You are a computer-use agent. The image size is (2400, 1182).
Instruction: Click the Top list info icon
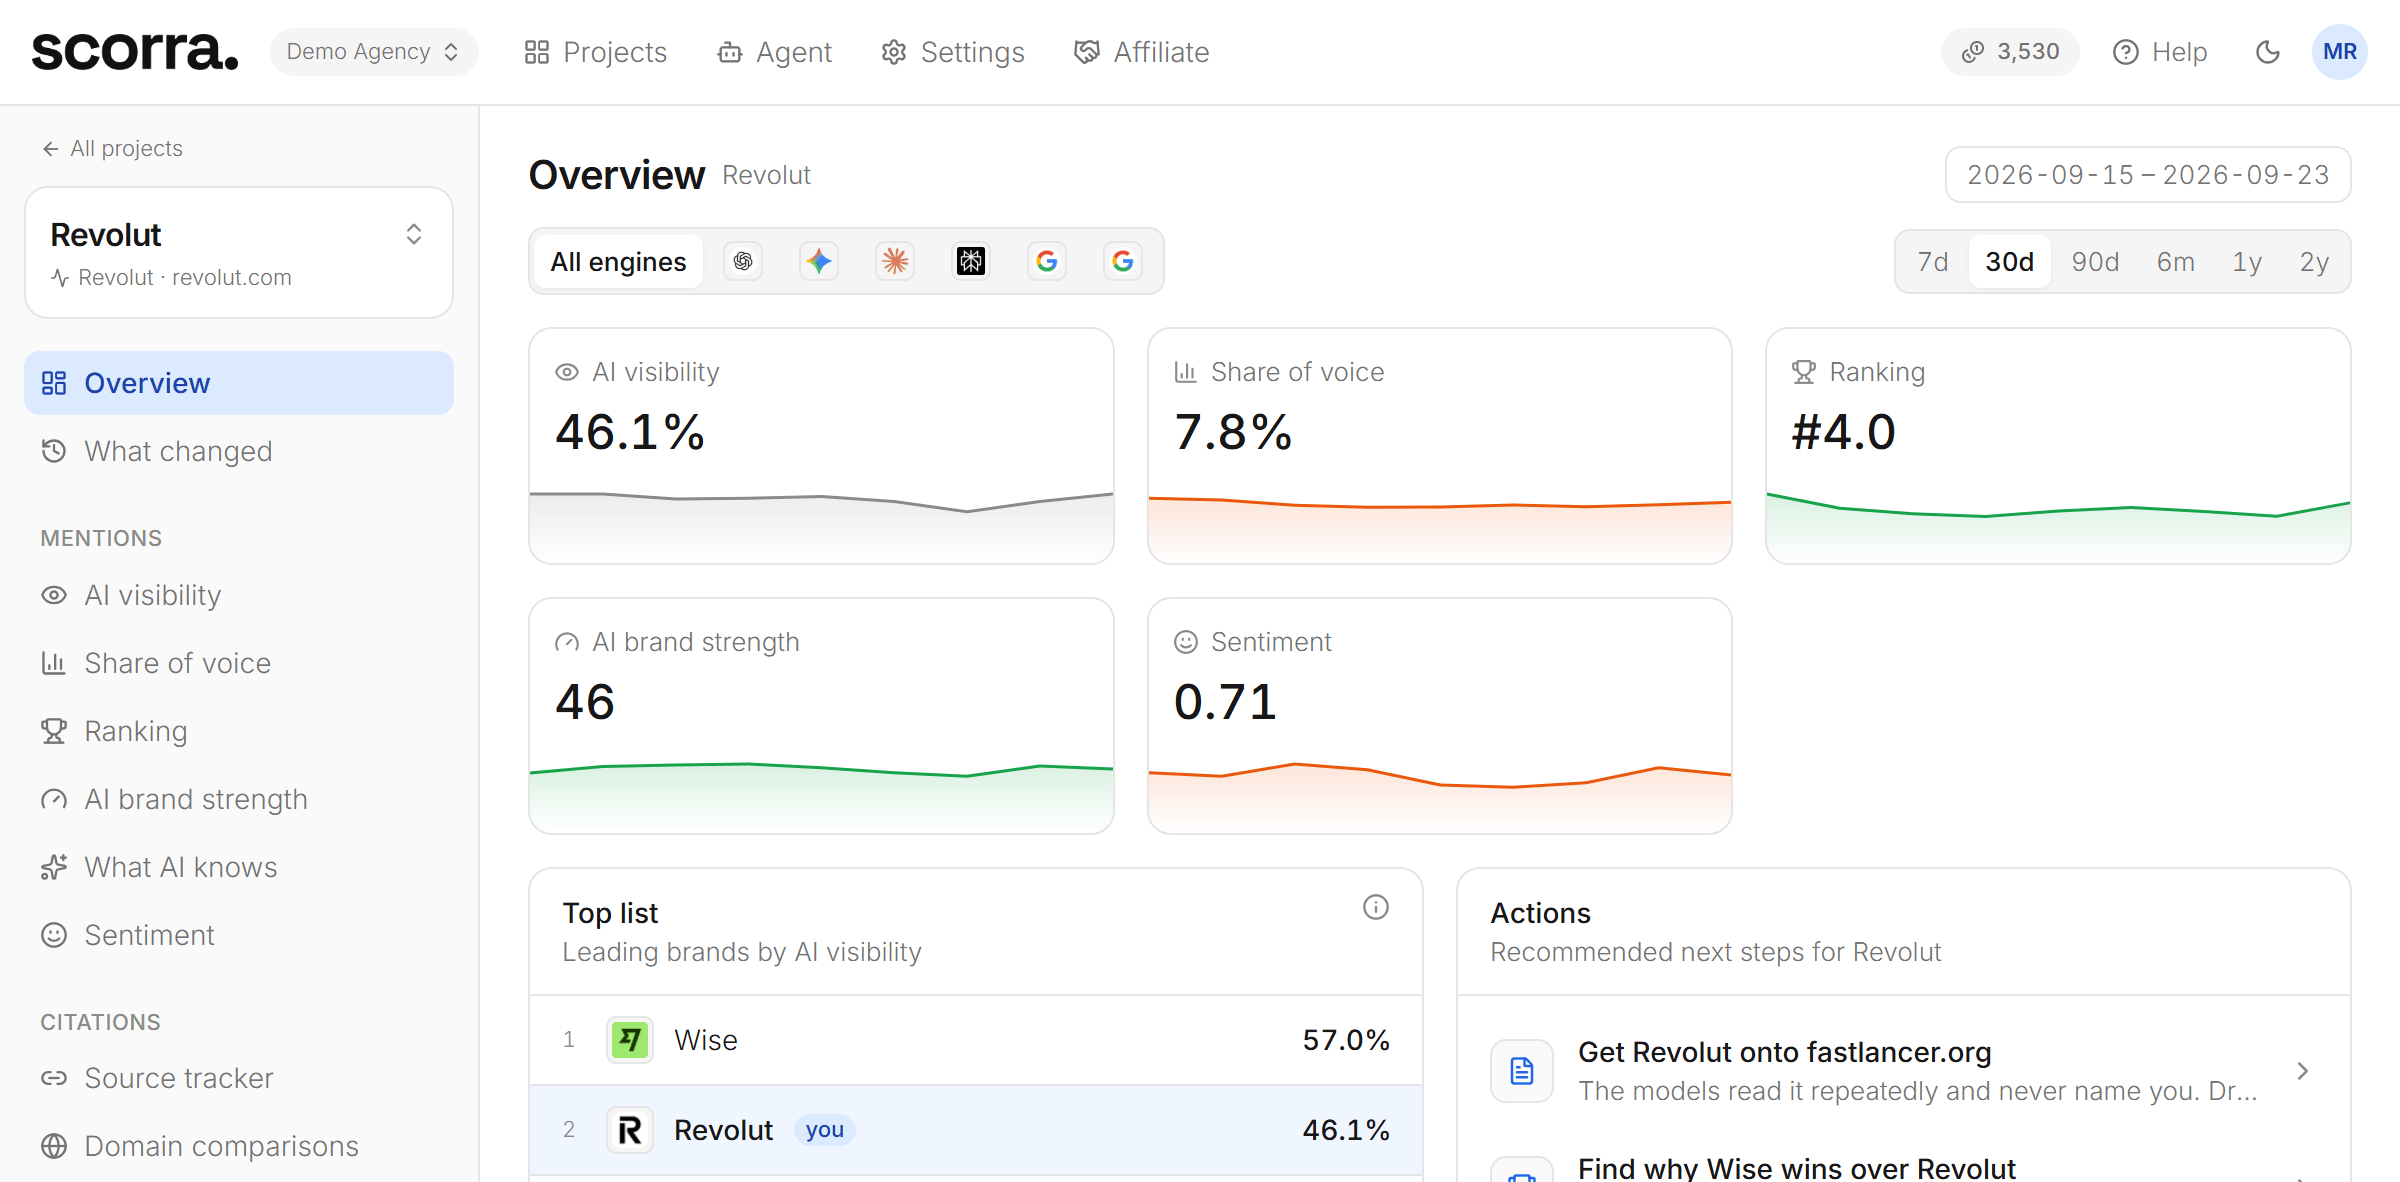pos(1376,907)
